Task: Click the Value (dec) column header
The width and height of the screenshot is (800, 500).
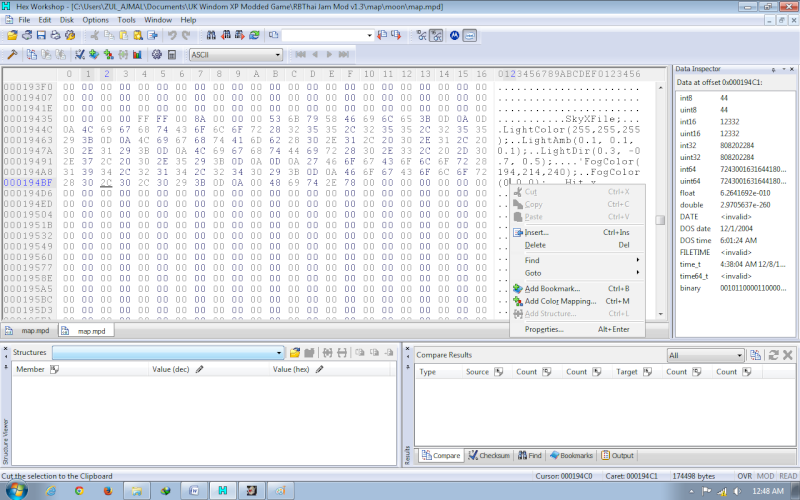Action: click(x=208, y=369)
